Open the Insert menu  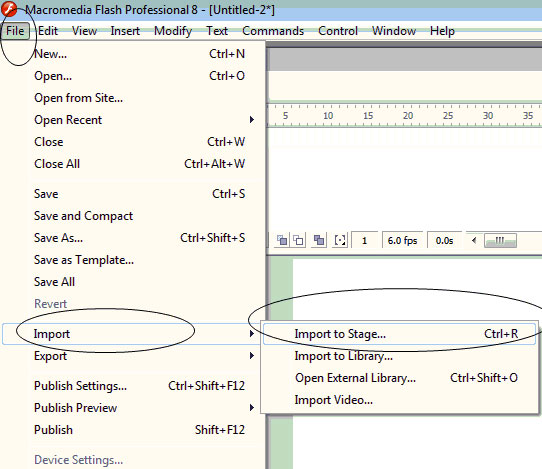(125, 31)
